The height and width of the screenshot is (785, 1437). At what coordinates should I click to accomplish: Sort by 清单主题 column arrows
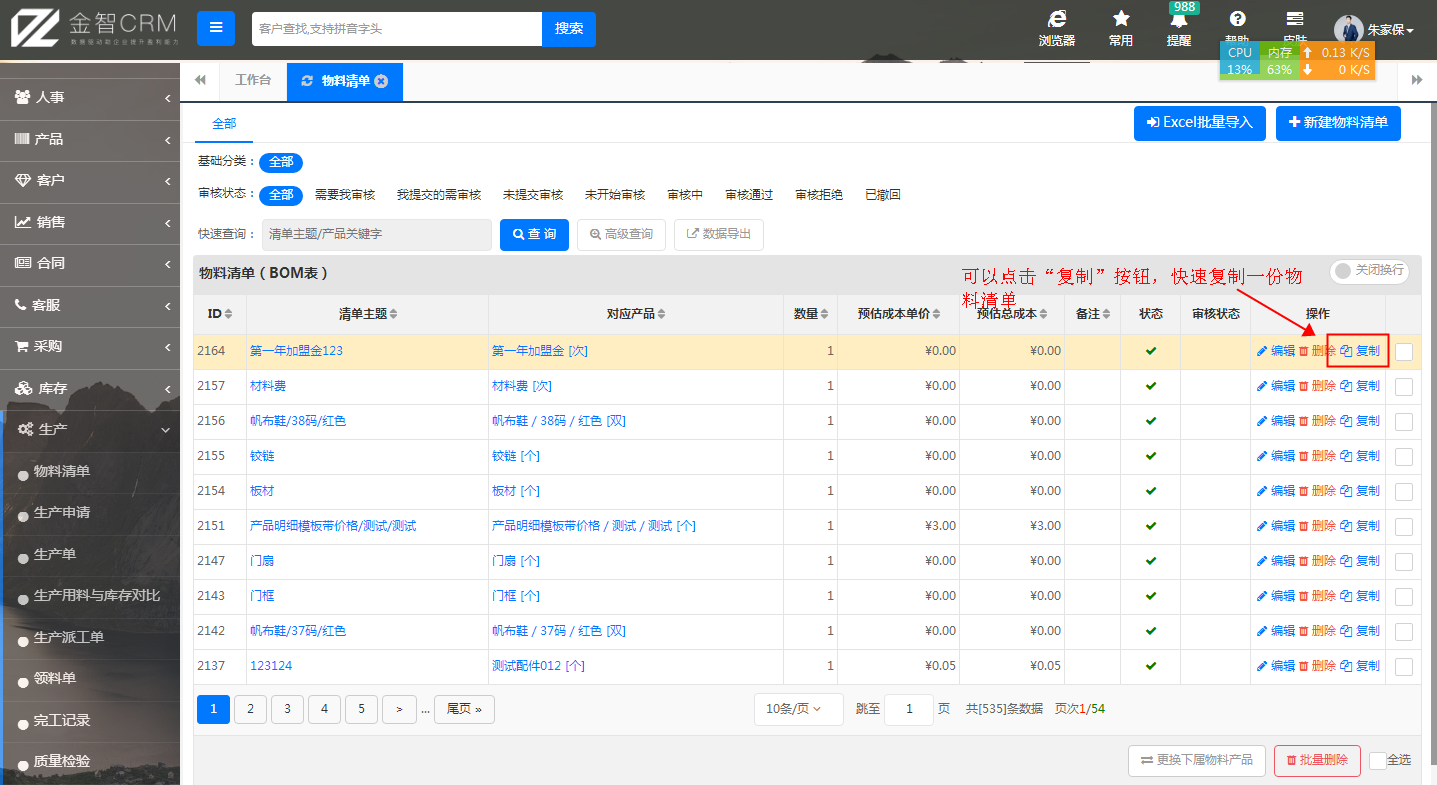pos(394,314)
